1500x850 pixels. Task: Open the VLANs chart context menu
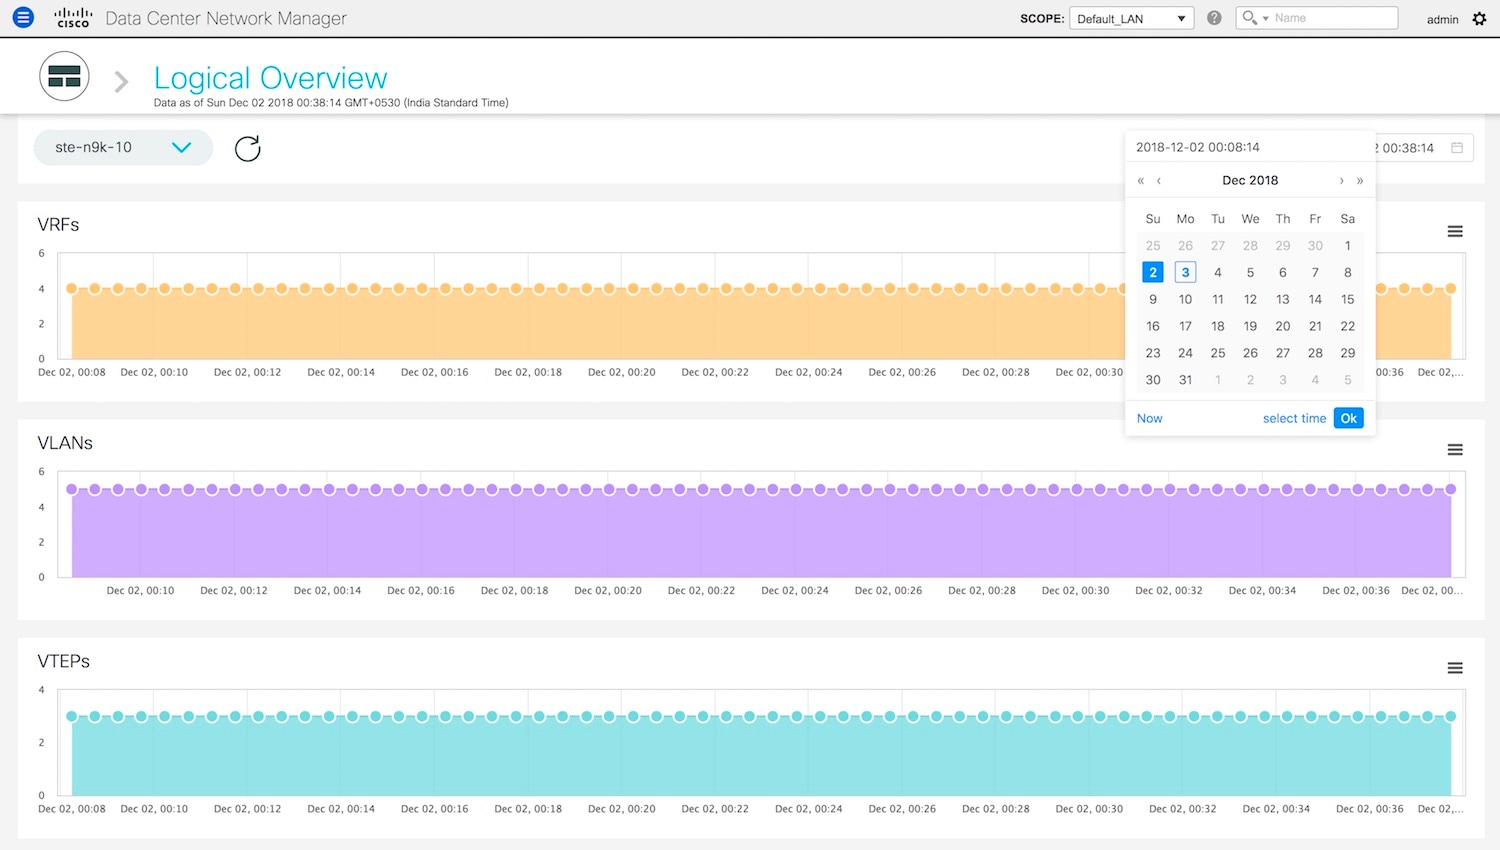[1454, 450]
